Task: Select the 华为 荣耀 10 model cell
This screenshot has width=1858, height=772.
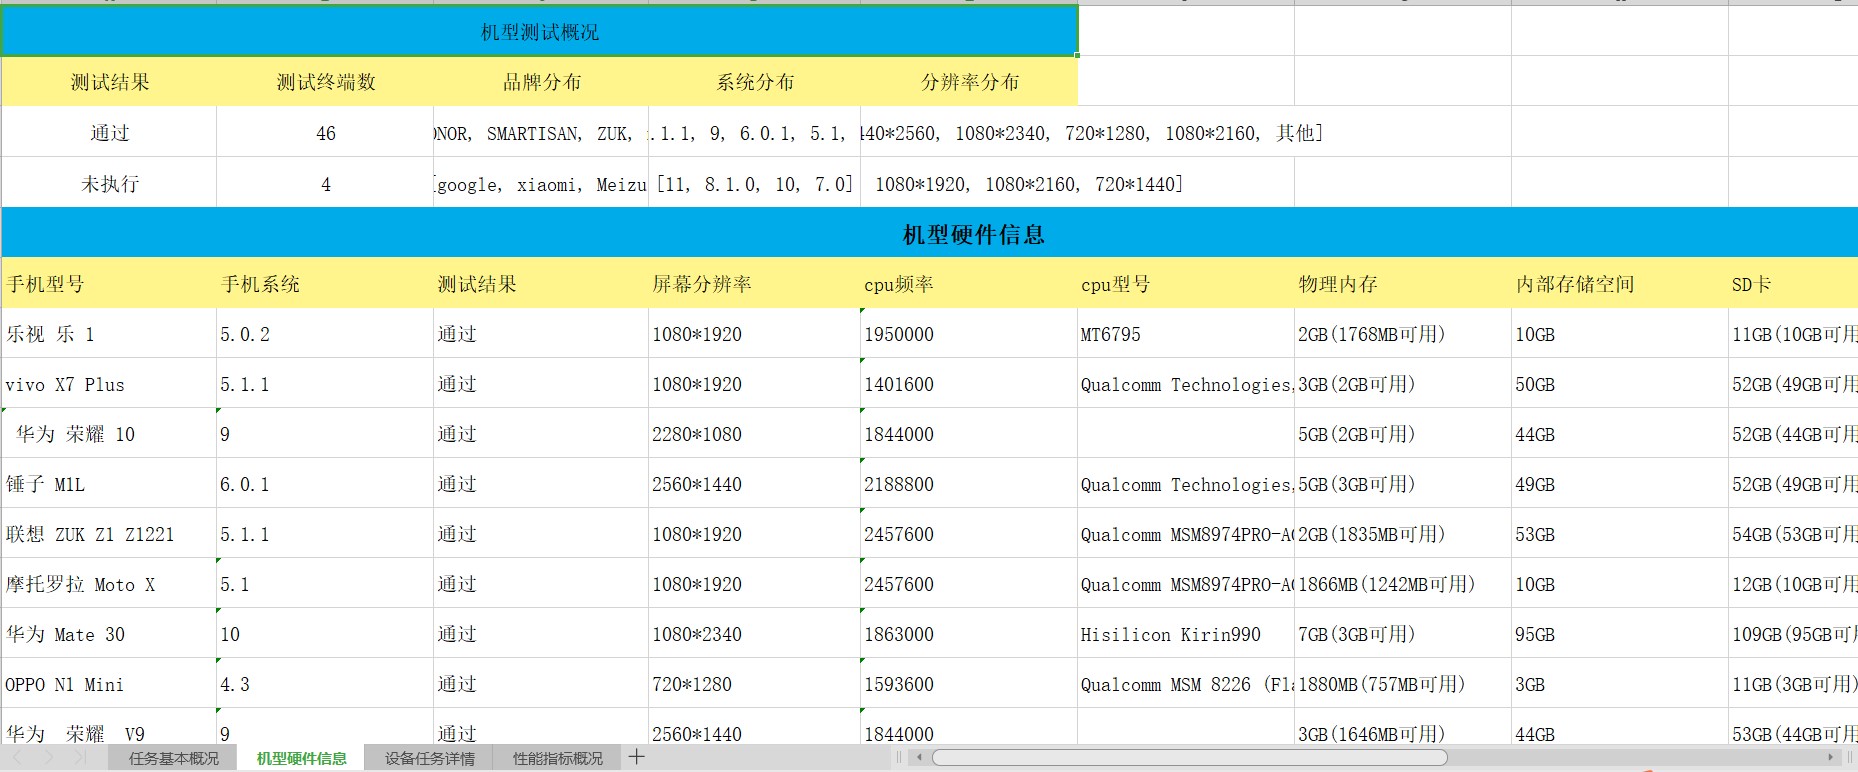Action: tap(109, 434)
